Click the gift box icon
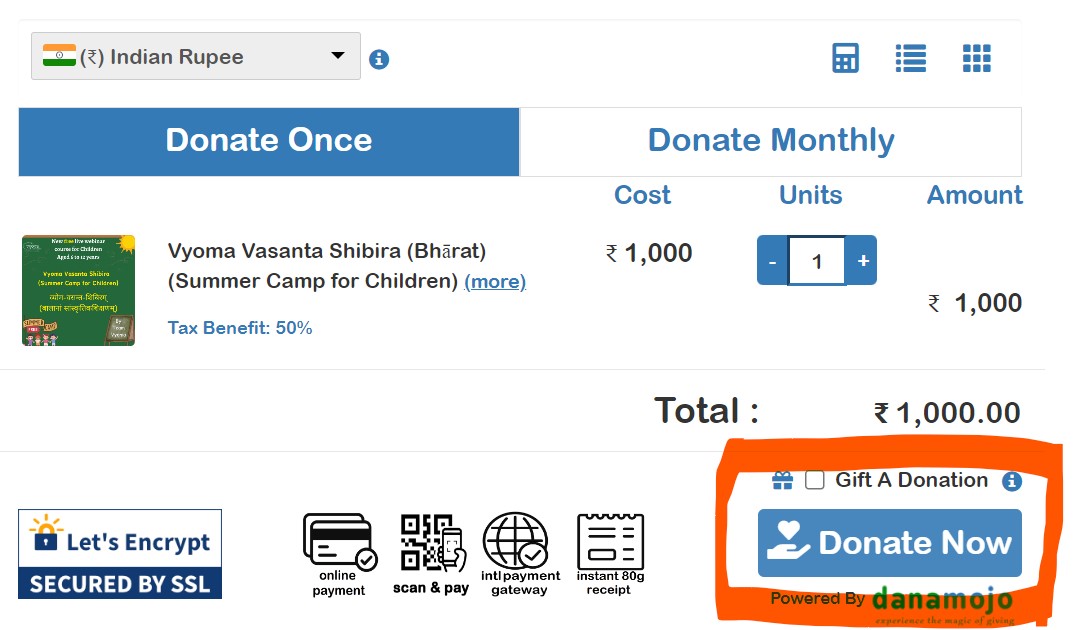Image resolution: width=1083 pixels, height=630 pixels. (782, 481)
